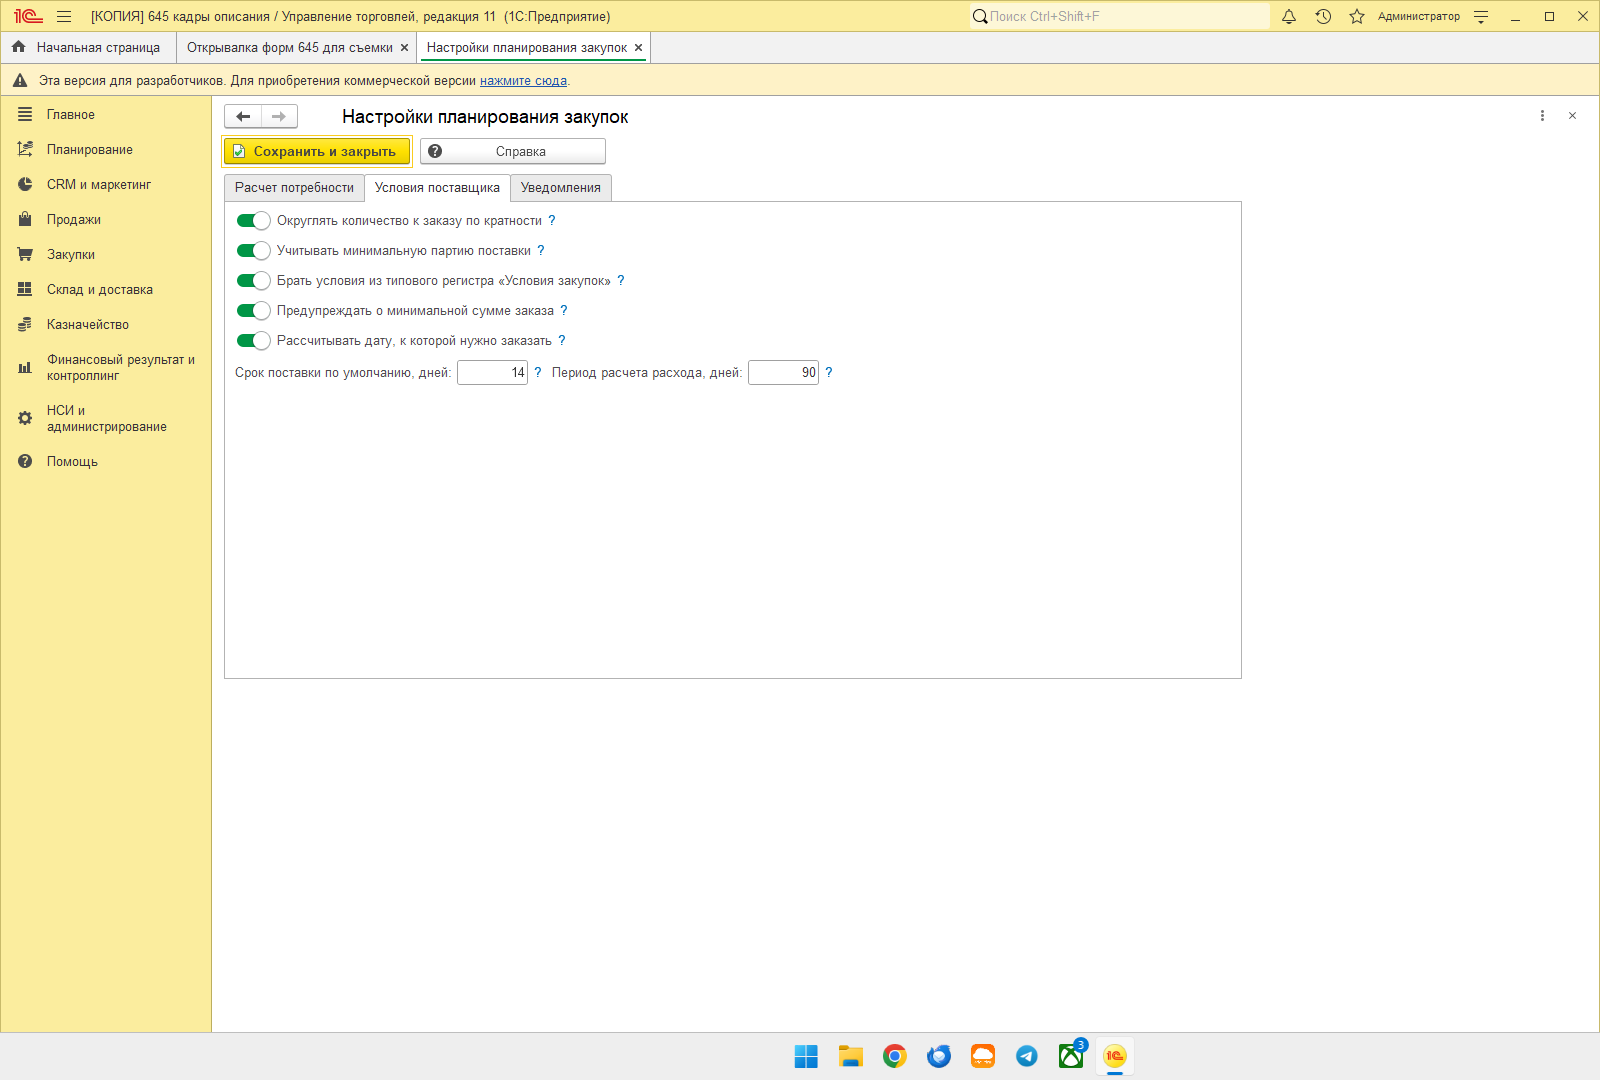Image resolution: width=1600 pixels, height=1080 pixels.
Task: Click the back arrow navigation button
Action: pyautogui.click(x=243, y=117)
